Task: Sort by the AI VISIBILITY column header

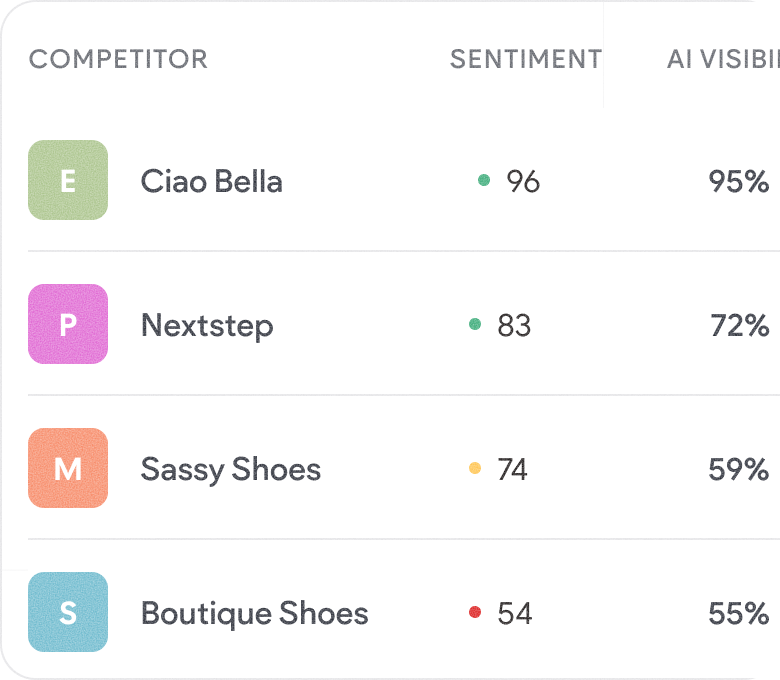Action: pyautogui.click(x=723, y=59)
